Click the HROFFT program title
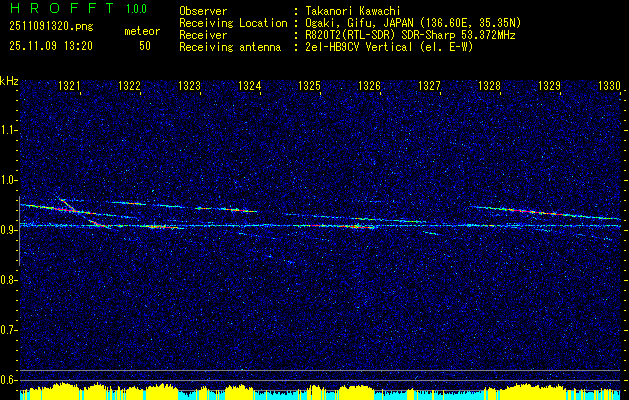This screenshot has width=629, height=400. coord(62,8)
